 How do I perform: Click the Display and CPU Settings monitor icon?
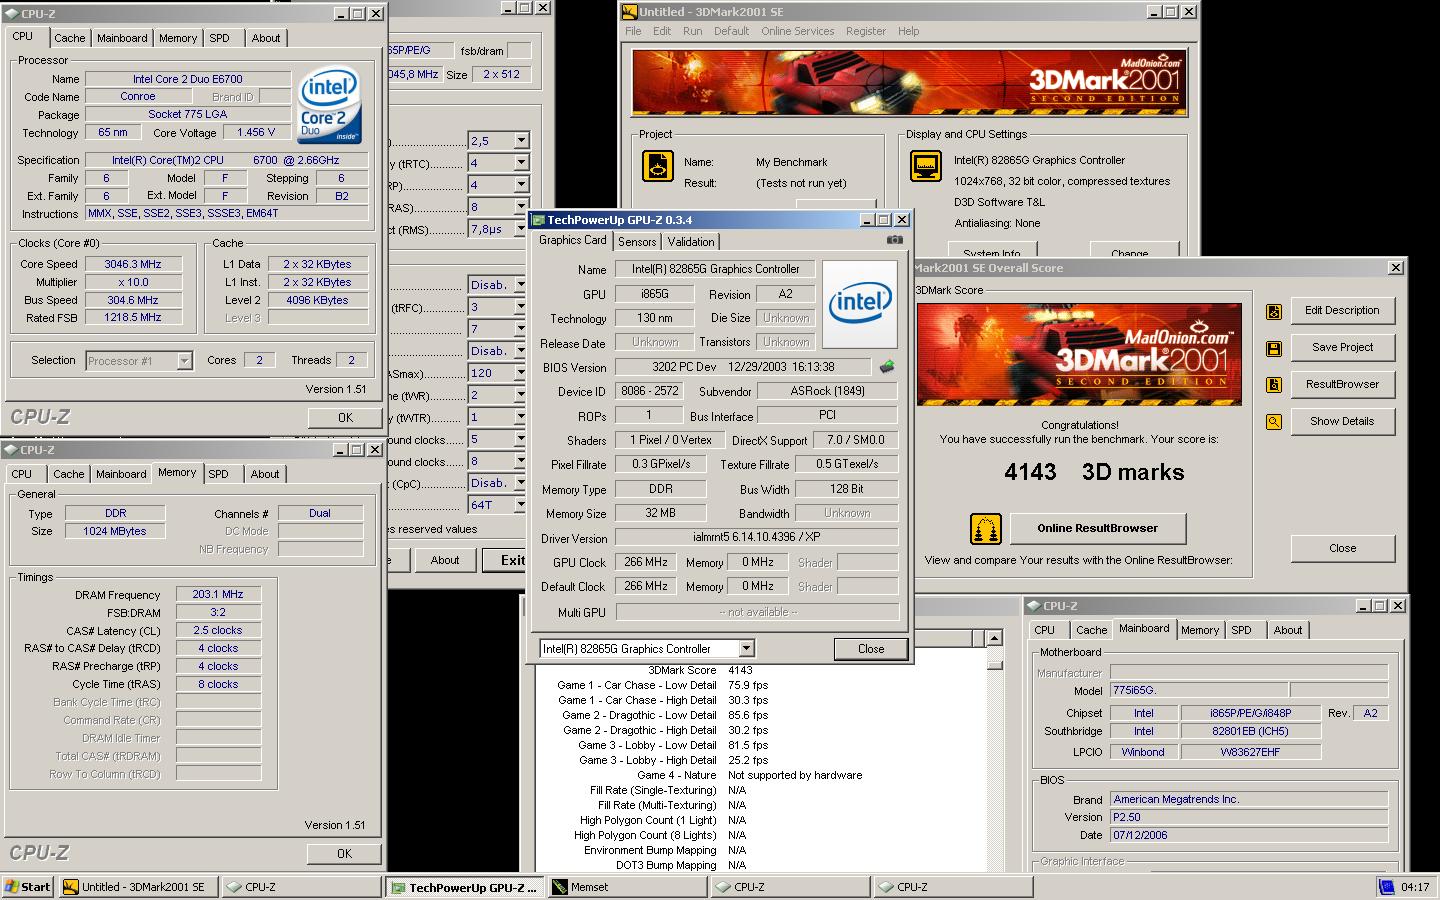click(x=926, y=166)
